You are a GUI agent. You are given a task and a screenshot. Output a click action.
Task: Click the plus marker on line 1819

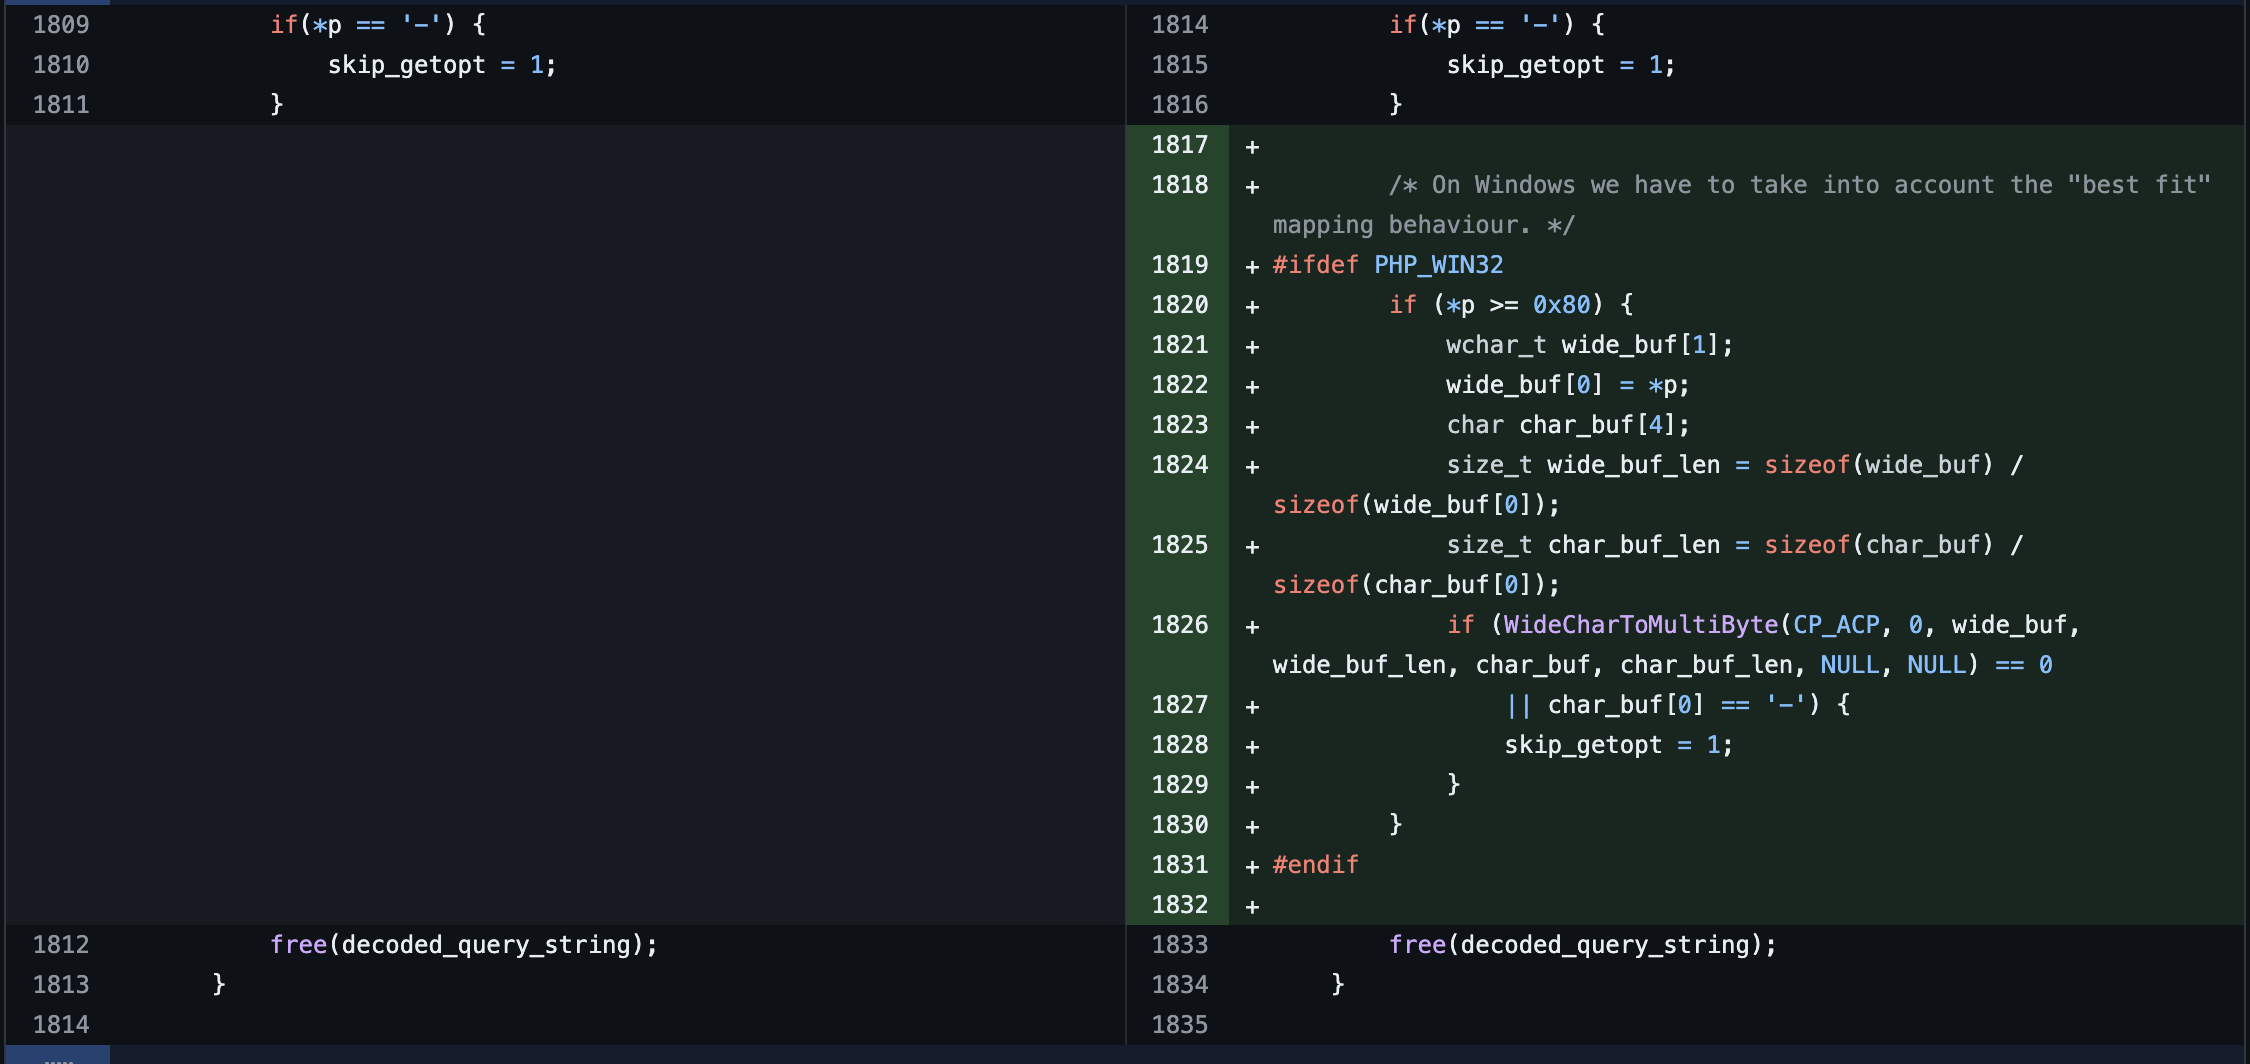pos(1252,266)
